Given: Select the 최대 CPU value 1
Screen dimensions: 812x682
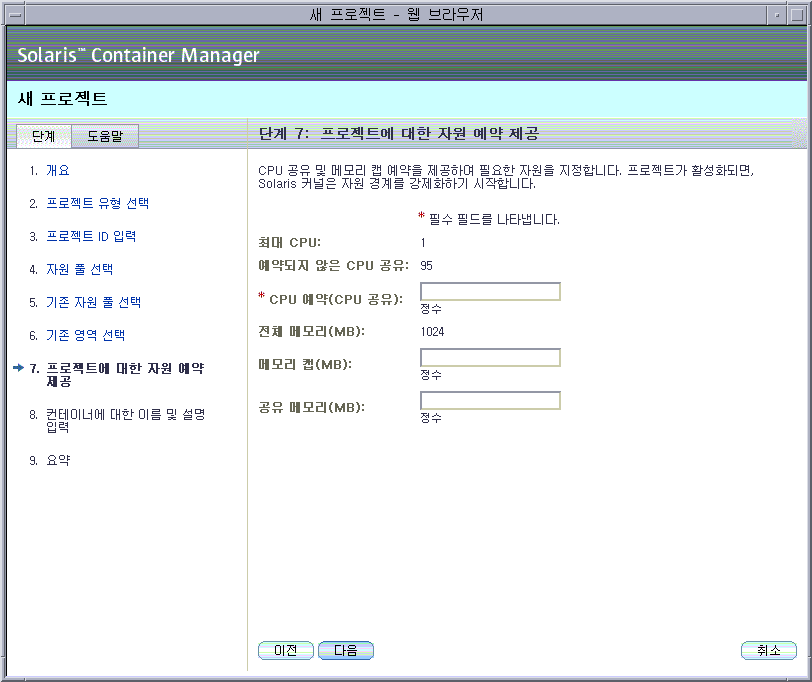Looking at the screenshot, I should click(x=423, y=243).
